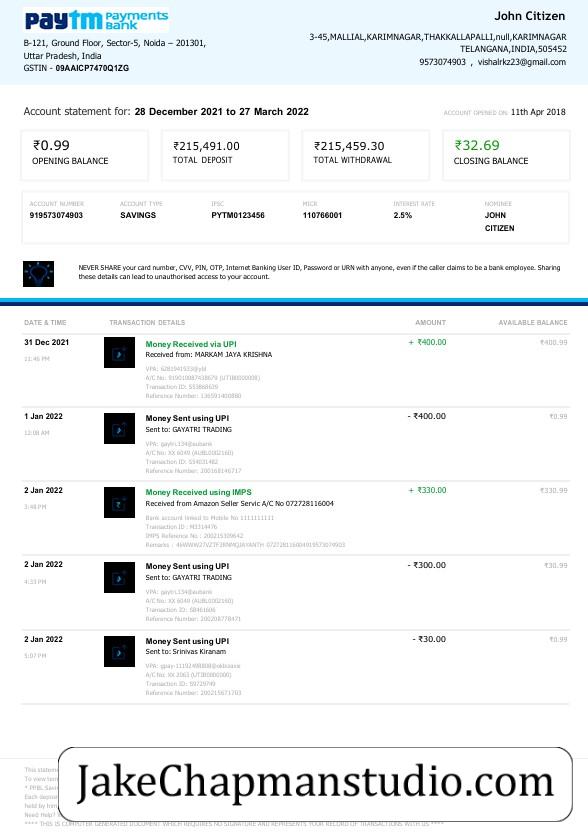The height and width of the screenshot is (837, 588).
Task: Click the Money Received using IMPS title
Action: coord(198,492)
